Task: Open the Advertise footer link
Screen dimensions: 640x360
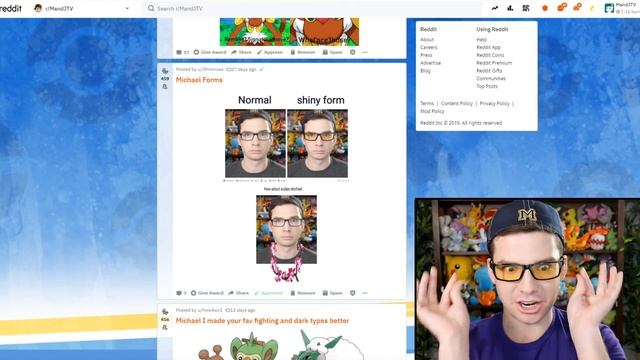Action: [x=431, y=63]
